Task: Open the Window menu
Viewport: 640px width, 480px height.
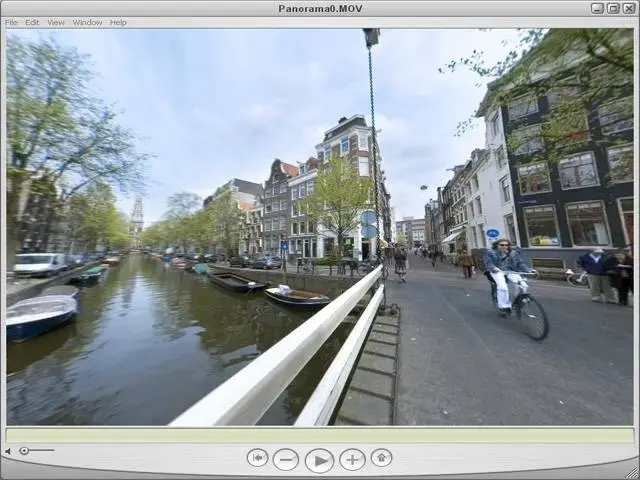Action: [87, 22]
